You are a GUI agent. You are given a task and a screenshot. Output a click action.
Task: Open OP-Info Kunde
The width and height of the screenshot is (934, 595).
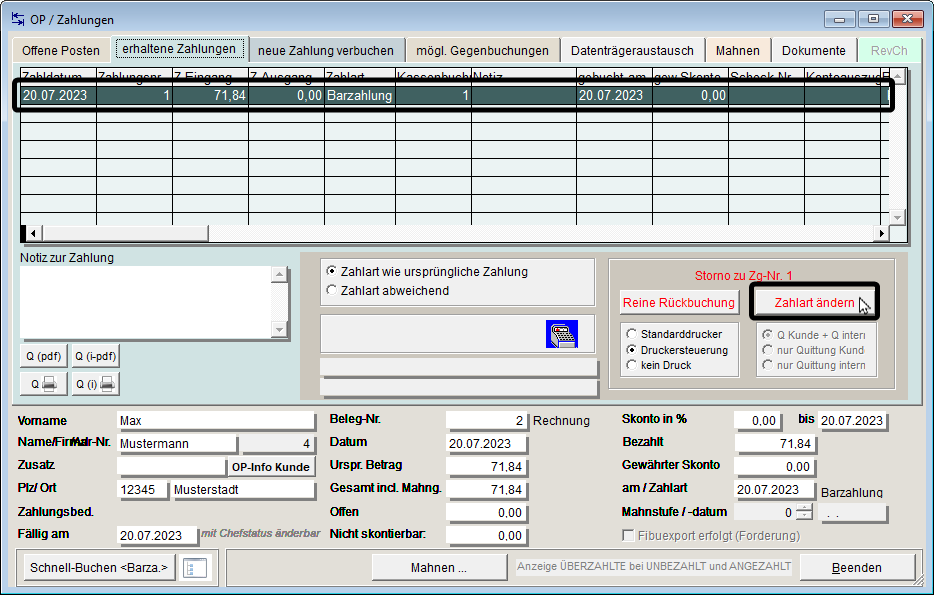270,467
